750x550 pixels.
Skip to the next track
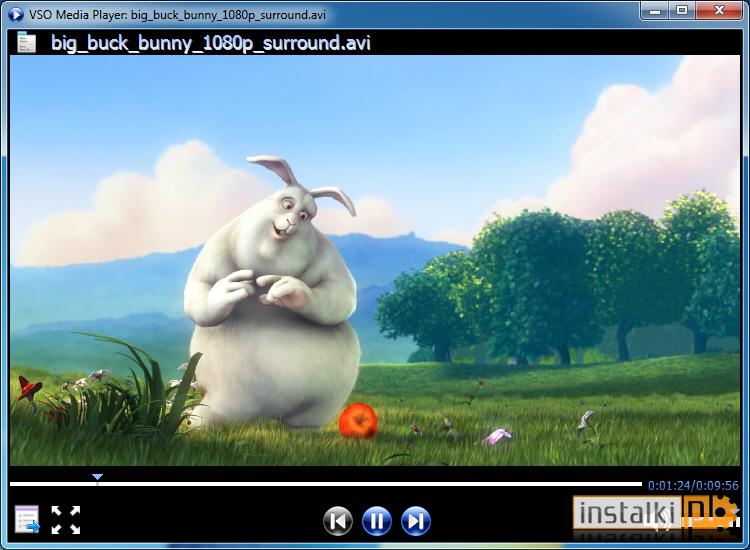416,521
